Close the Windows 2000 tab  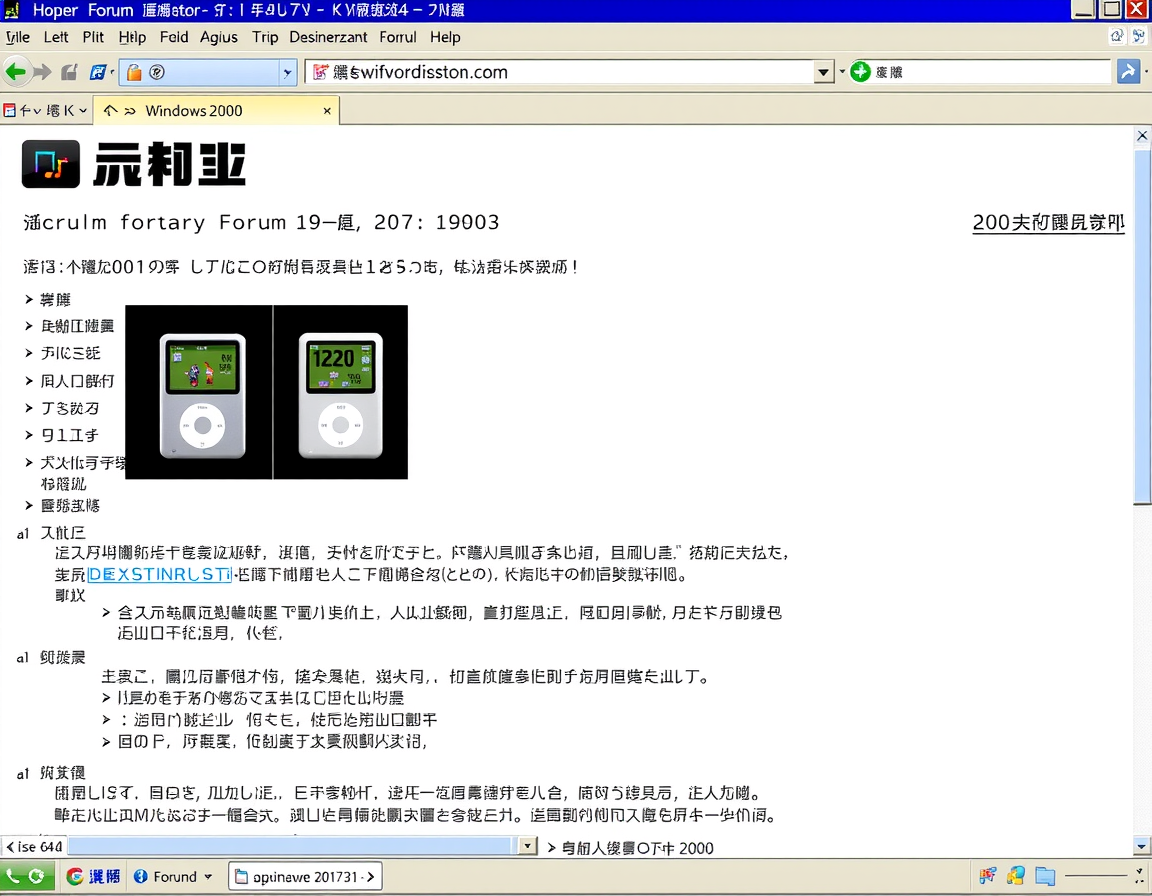[327, 111]
